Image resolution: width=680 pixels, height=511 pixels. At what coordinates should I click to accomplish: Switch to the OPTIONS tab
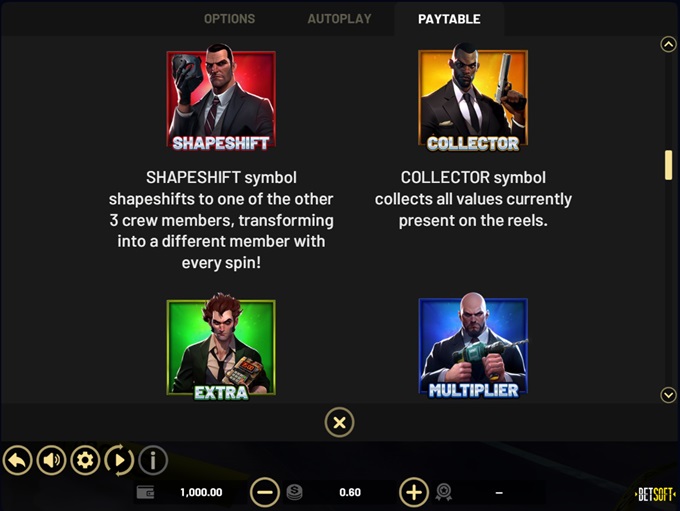click(x=229, y=19)
